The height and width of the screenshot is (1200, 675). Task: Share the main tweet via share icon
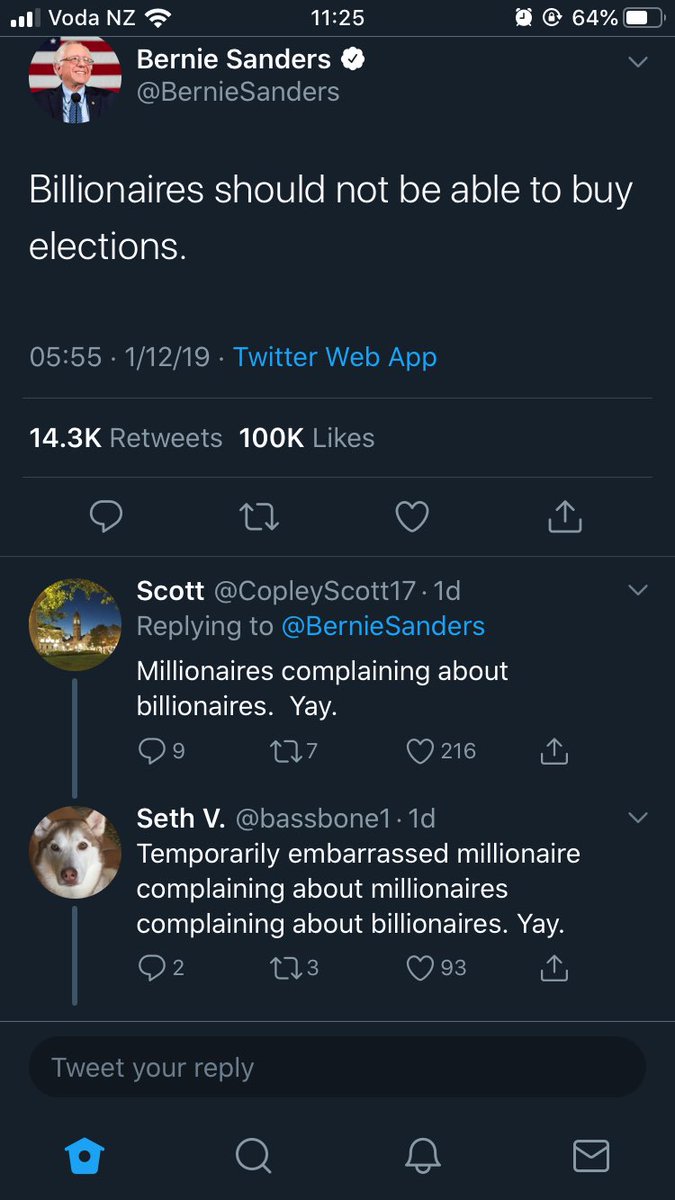pos(565,516)
